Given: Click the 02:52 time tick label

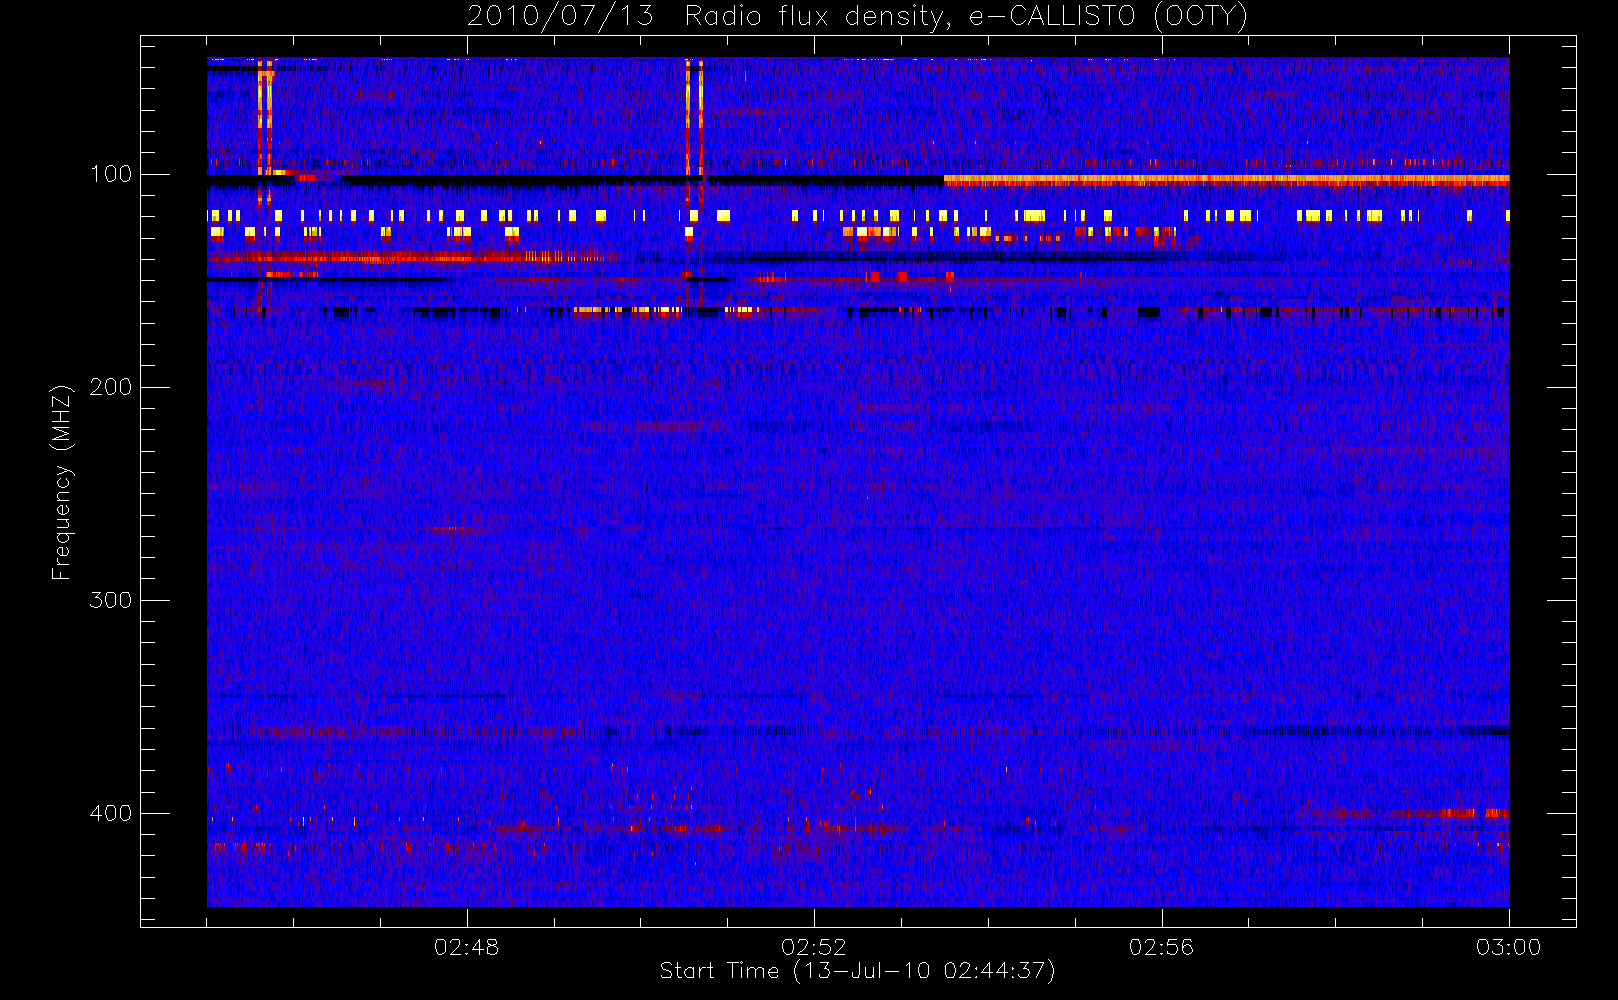Looking at the screenshot, I should 814,947.
